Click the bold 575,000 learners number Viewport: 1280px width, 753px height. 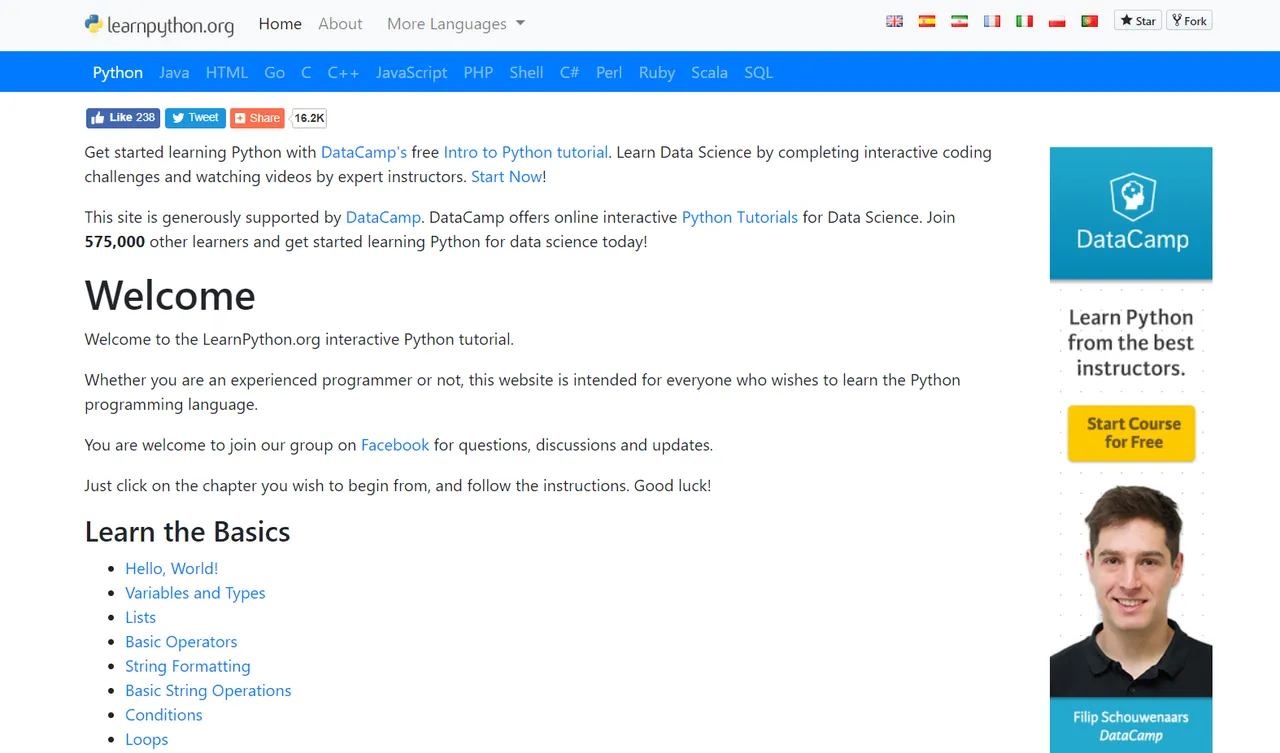115,241
